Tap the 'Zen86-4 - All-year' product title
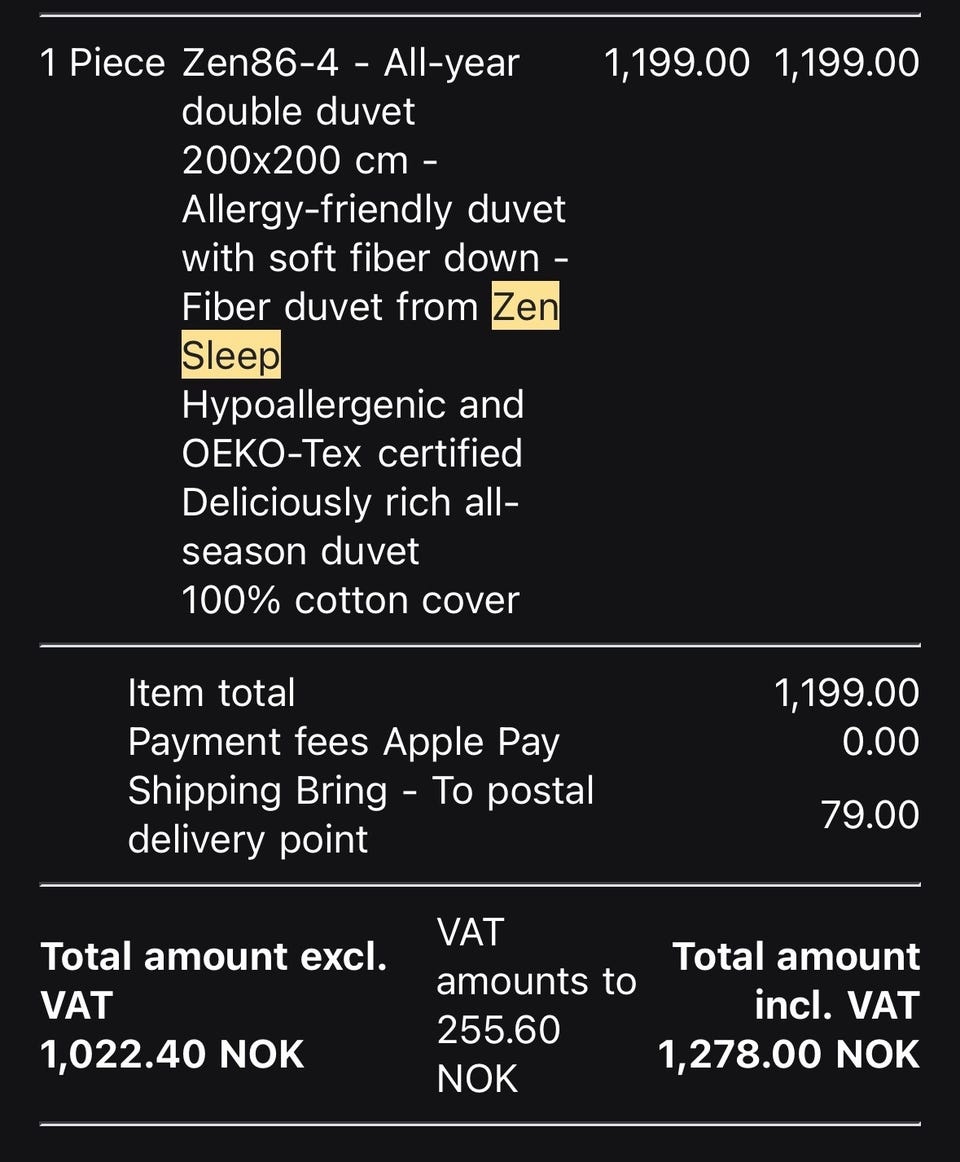 351,62
